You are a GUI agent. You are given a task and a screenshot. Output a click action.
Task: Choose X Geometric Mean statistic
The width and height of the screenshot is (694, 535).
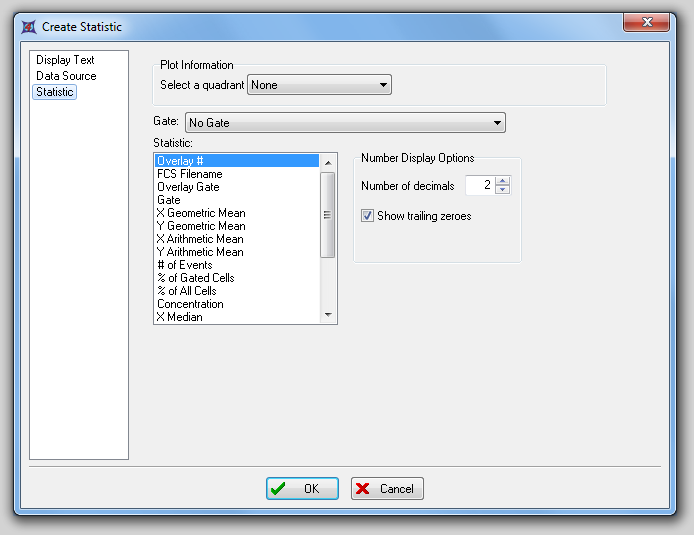coord(201,213)
